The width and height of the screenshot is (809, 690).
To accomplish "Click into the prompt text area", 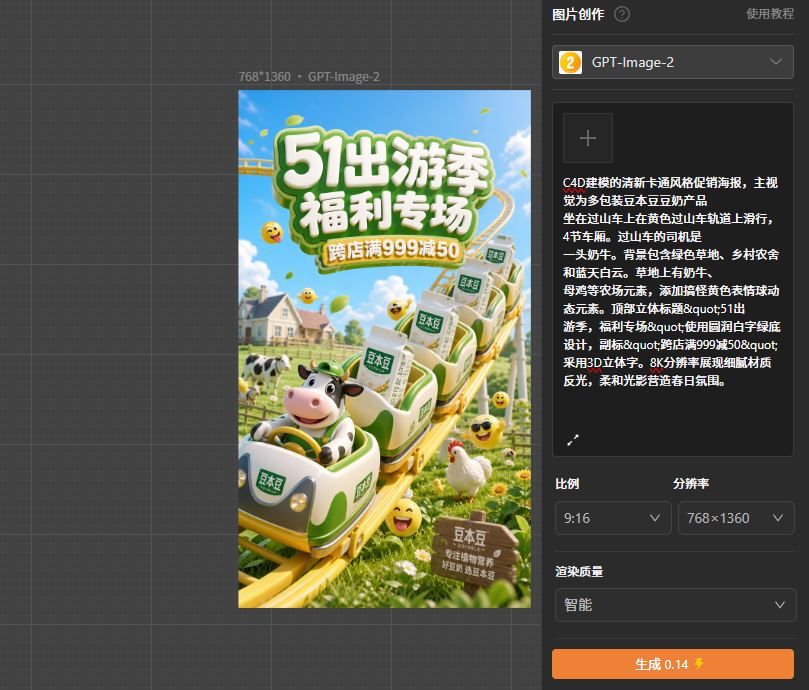I will pos(671,282).
